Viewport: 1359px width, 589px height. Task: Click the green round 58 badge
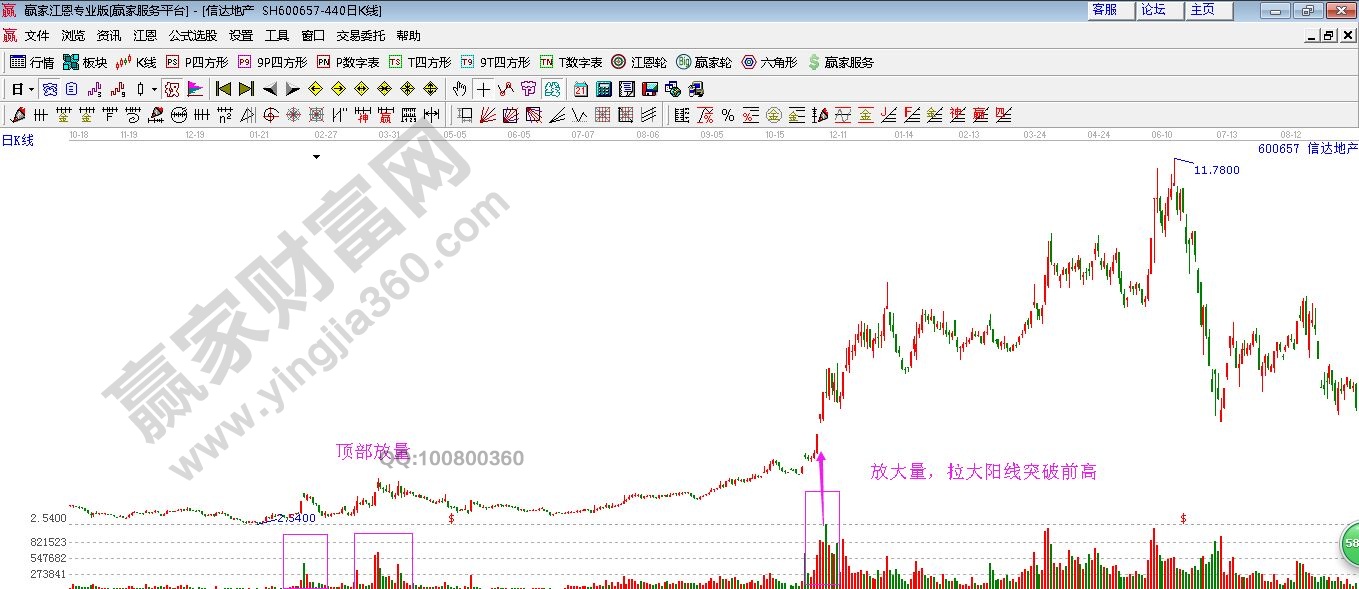click(x=1349, y=543)
